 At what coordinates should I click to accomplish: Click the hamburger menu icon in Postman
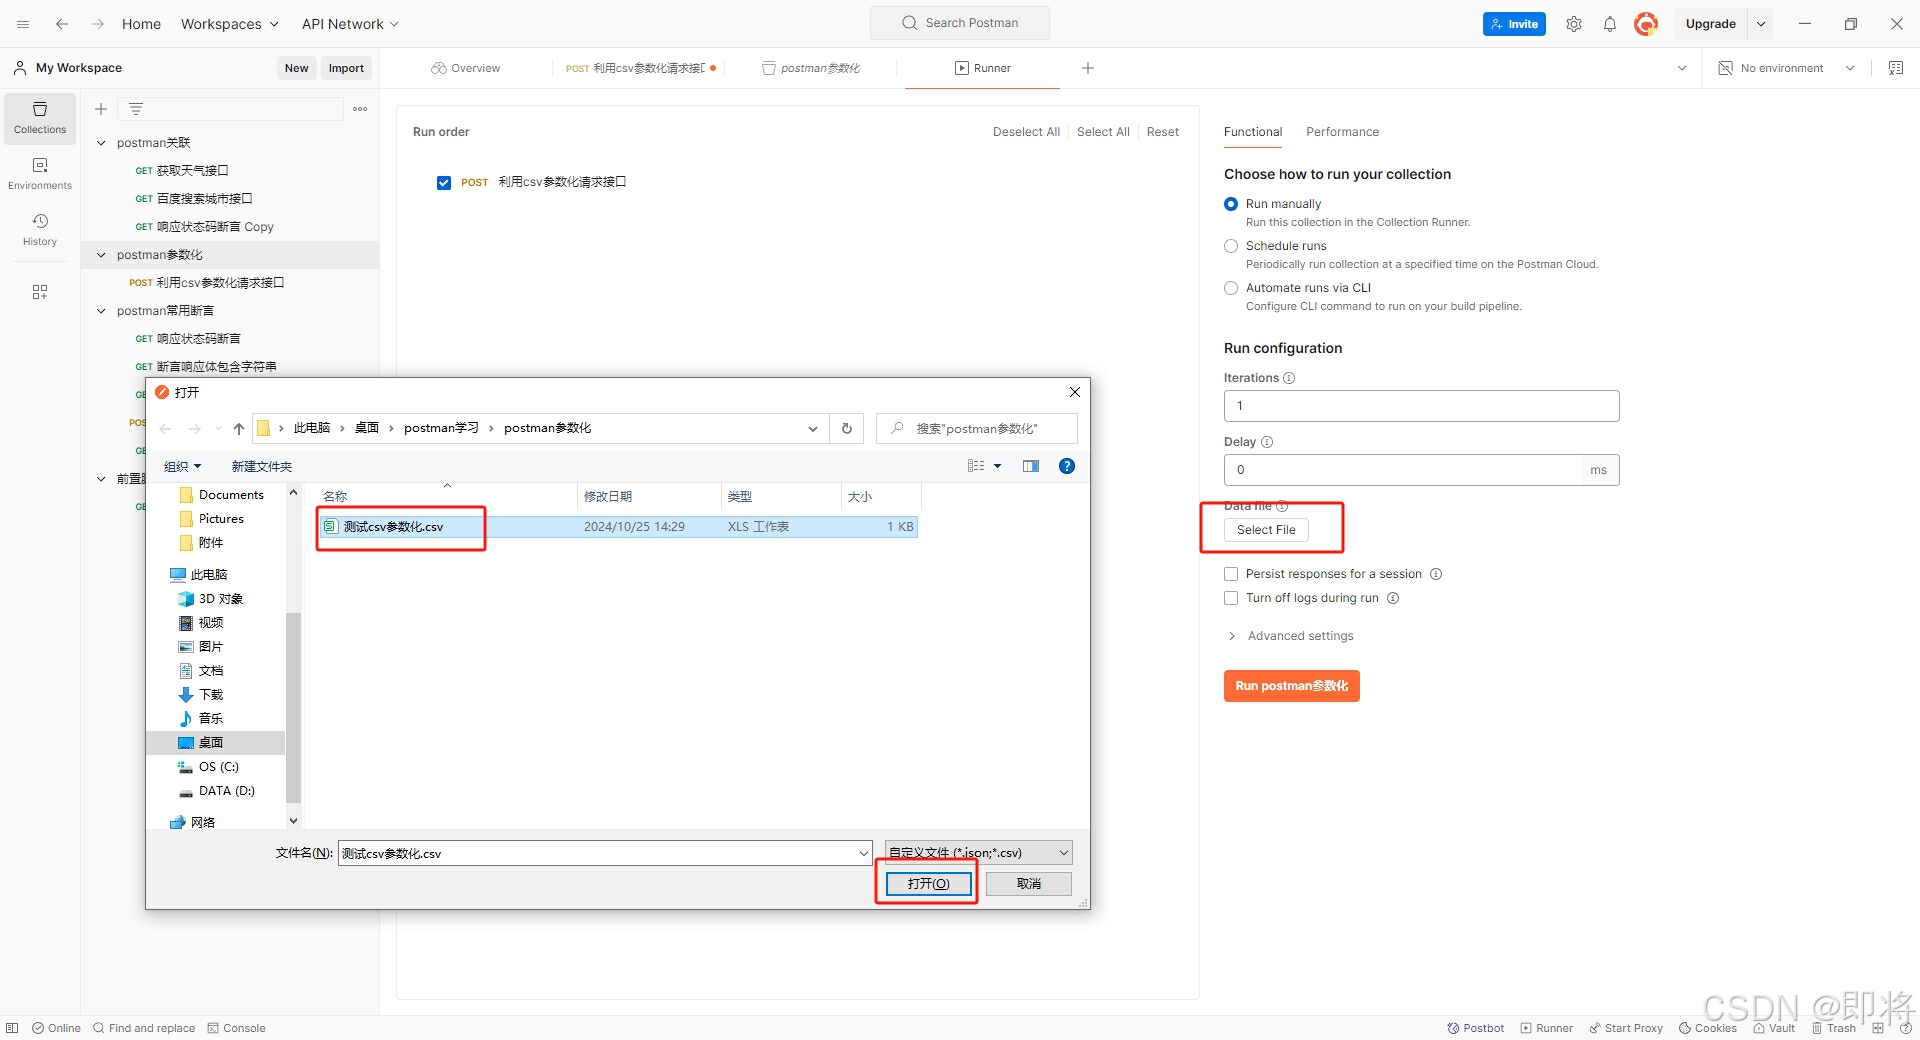click(x=23, y=24)
